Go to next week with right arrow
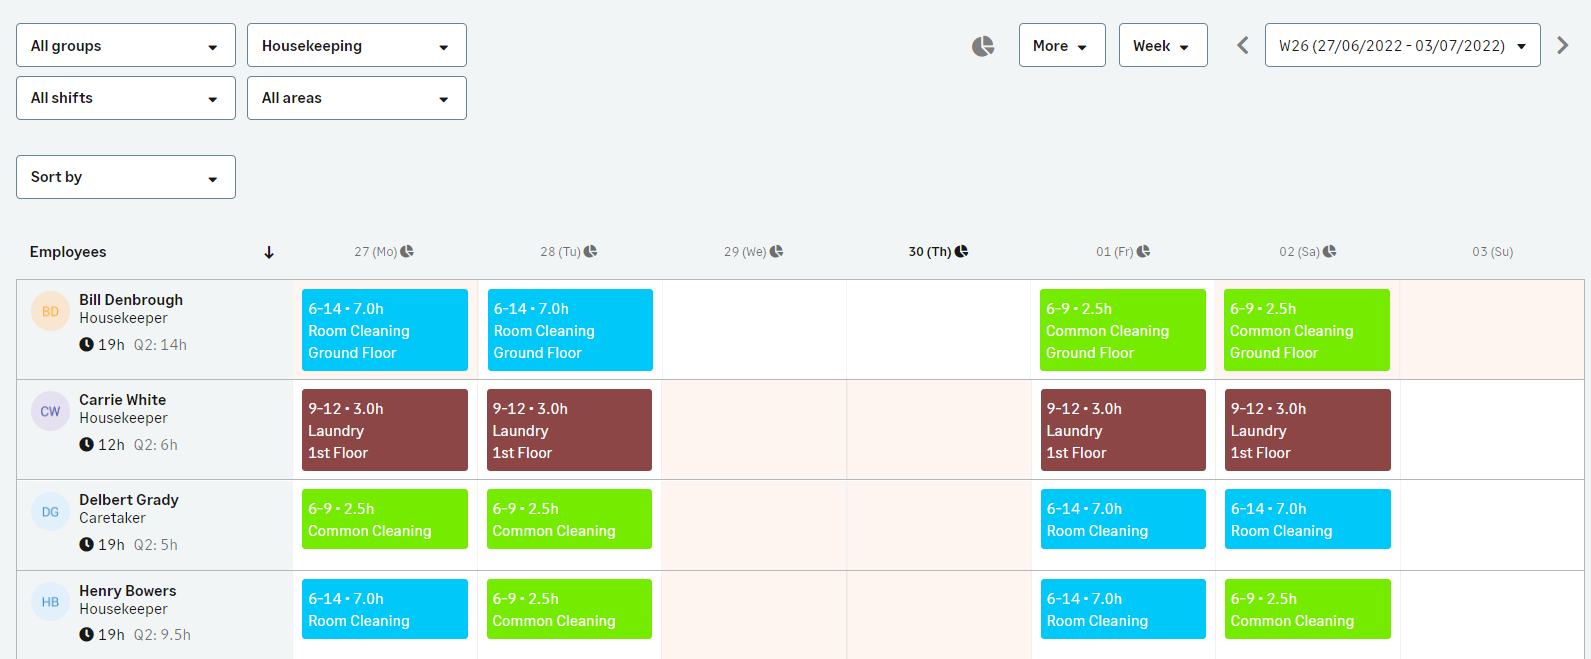This screenshot has height=659, width=1591. 1563,45
